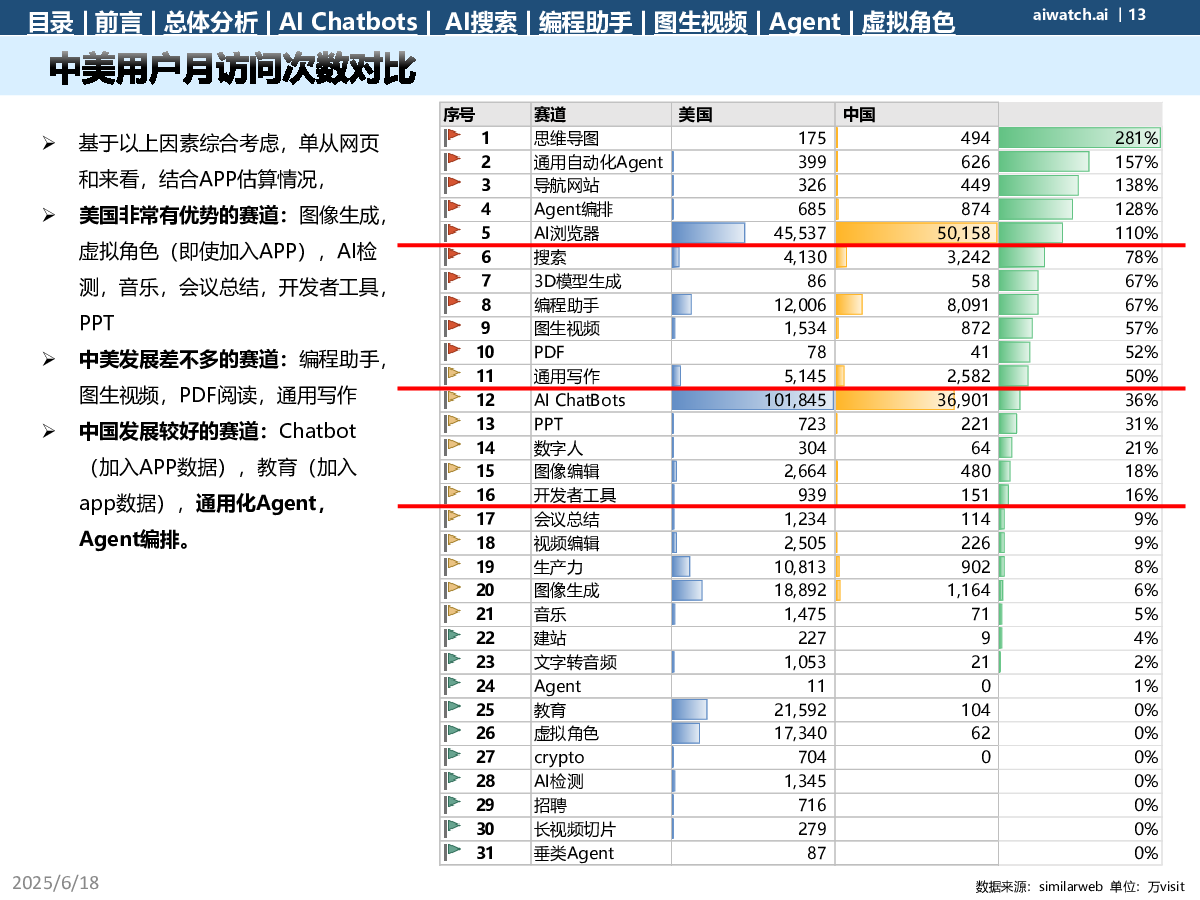Click the aiwatch.ai link at top right
This screenshot has height=900, width=1200.
tap(1072, 14)
